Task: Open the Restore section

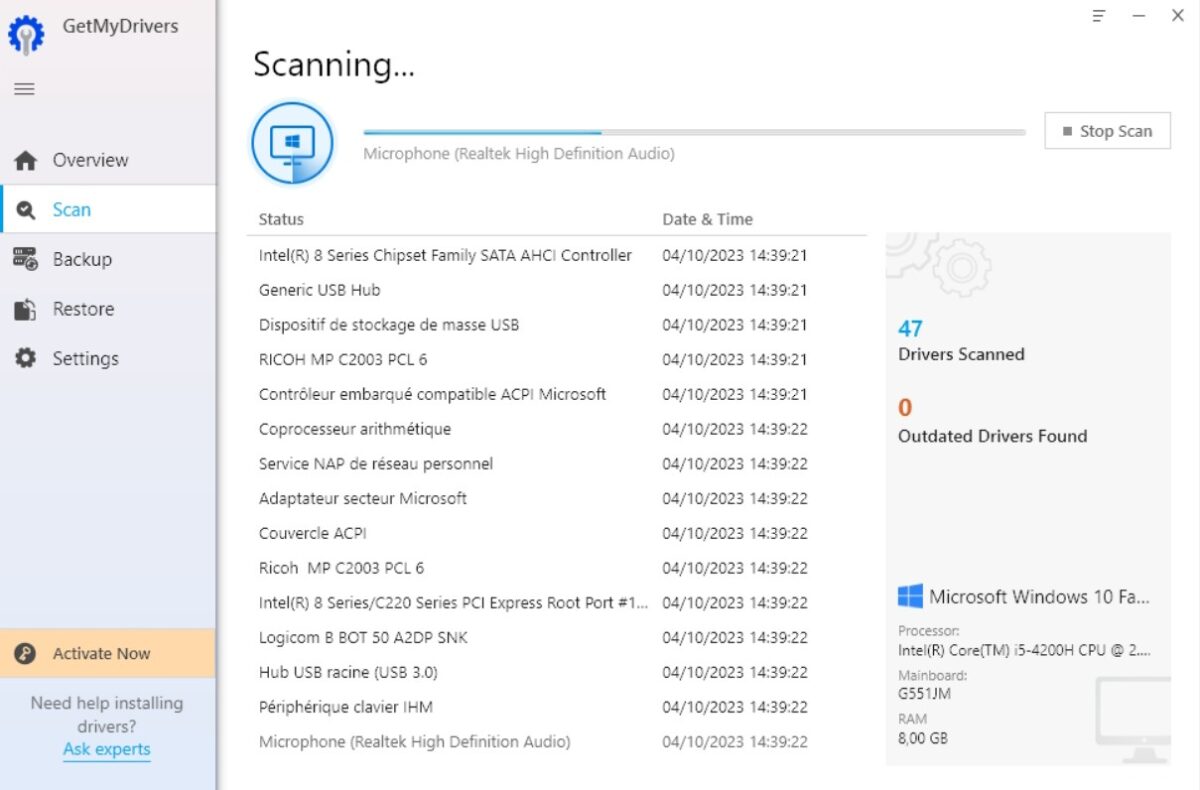Action: click(108, 309)
